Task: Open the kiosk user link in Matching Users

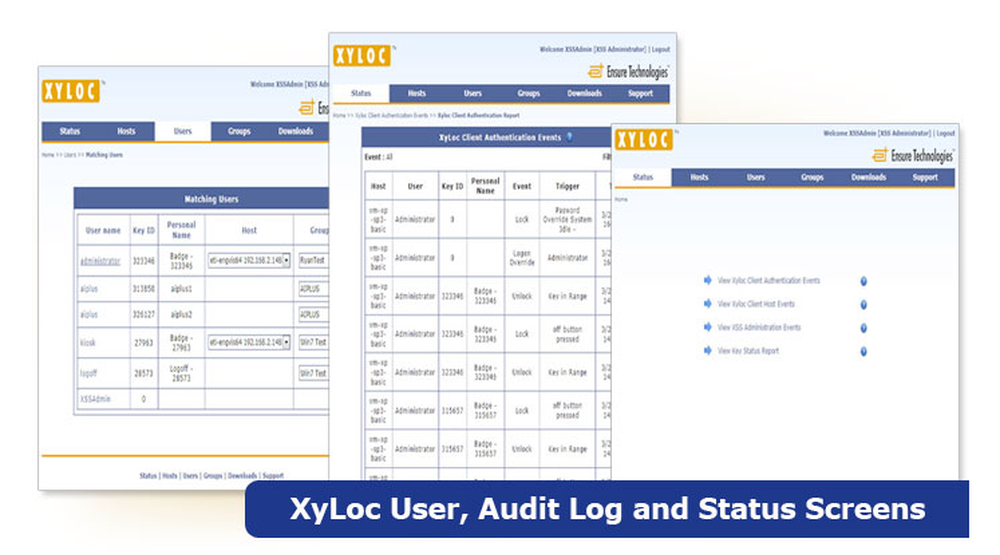Action: click(88, 343)
